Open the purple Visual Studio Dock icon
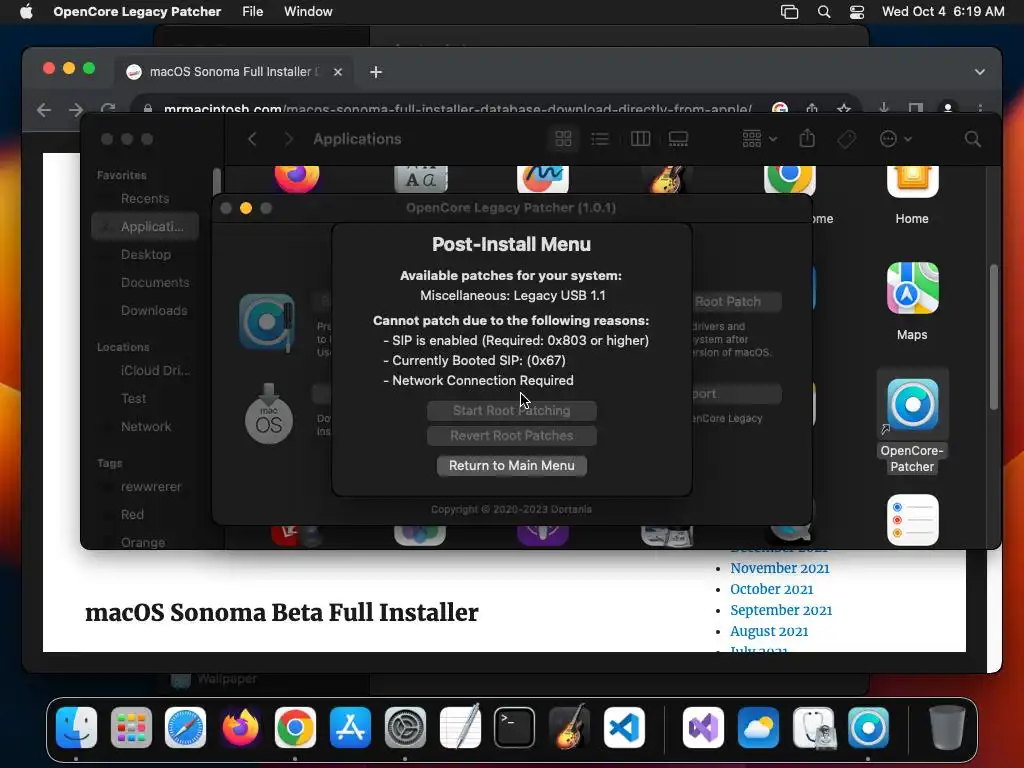 [703, 728]
